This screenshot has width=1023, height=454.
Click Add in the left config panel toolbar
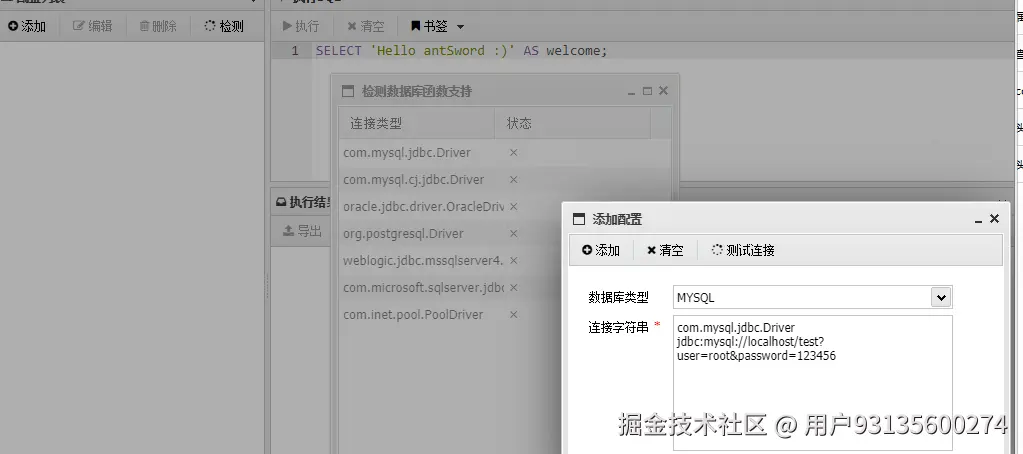click(x=27, y=26)
